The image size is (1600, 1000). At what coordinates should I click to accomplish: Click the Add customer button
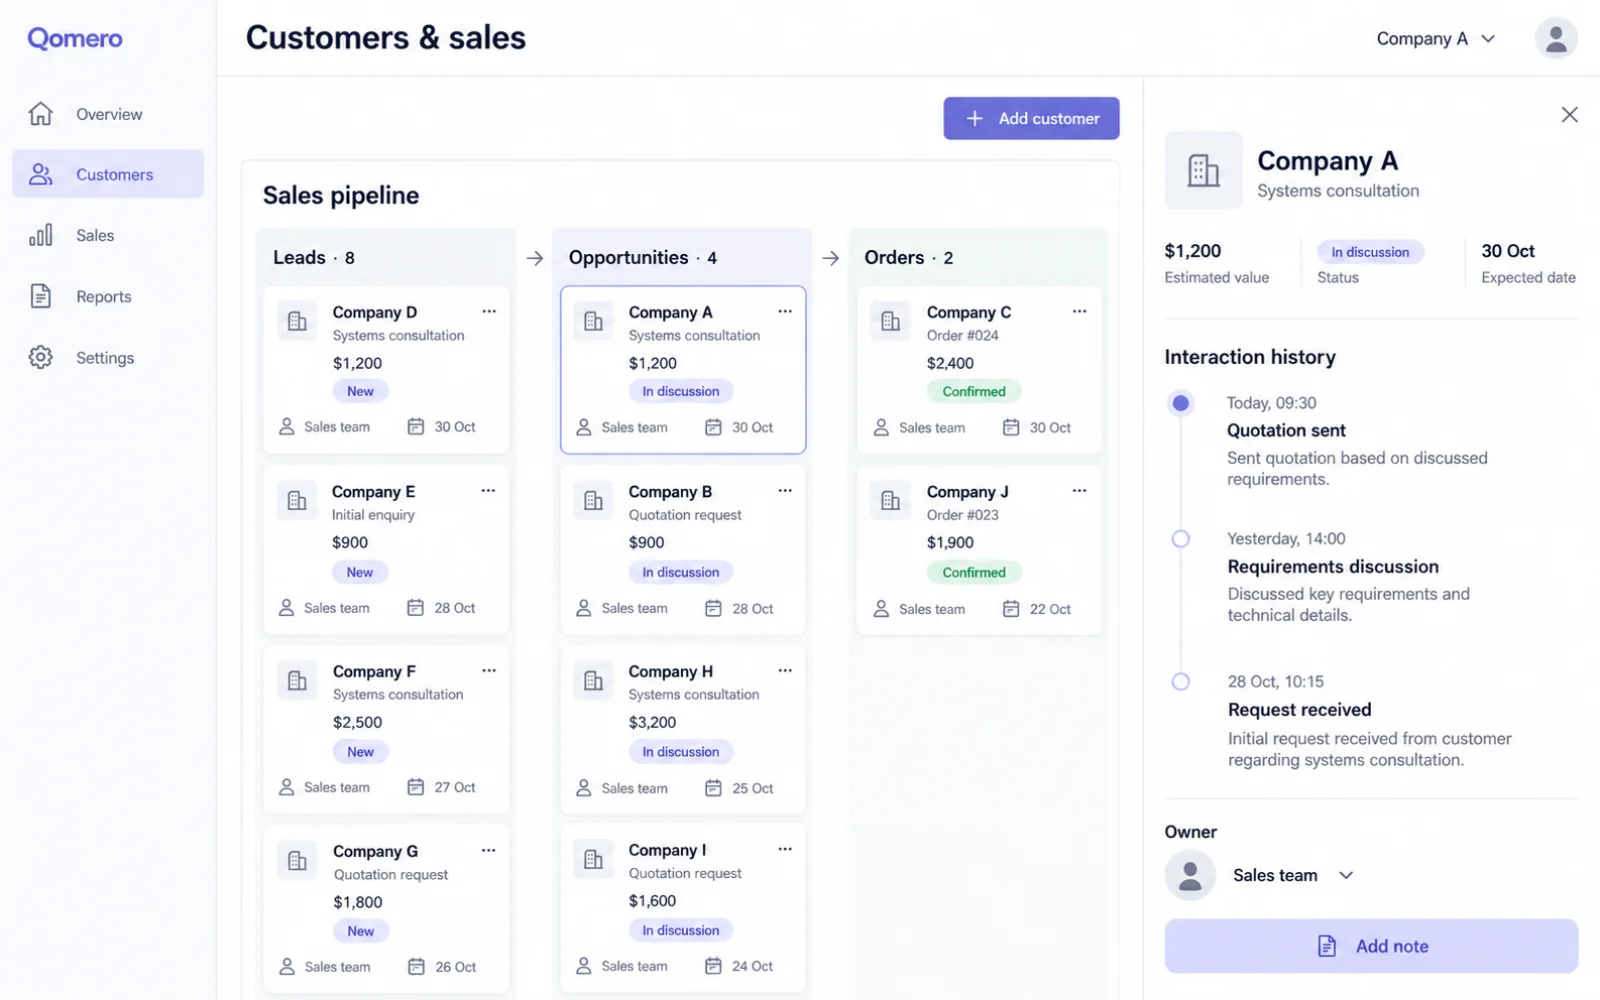[1031, 118]
